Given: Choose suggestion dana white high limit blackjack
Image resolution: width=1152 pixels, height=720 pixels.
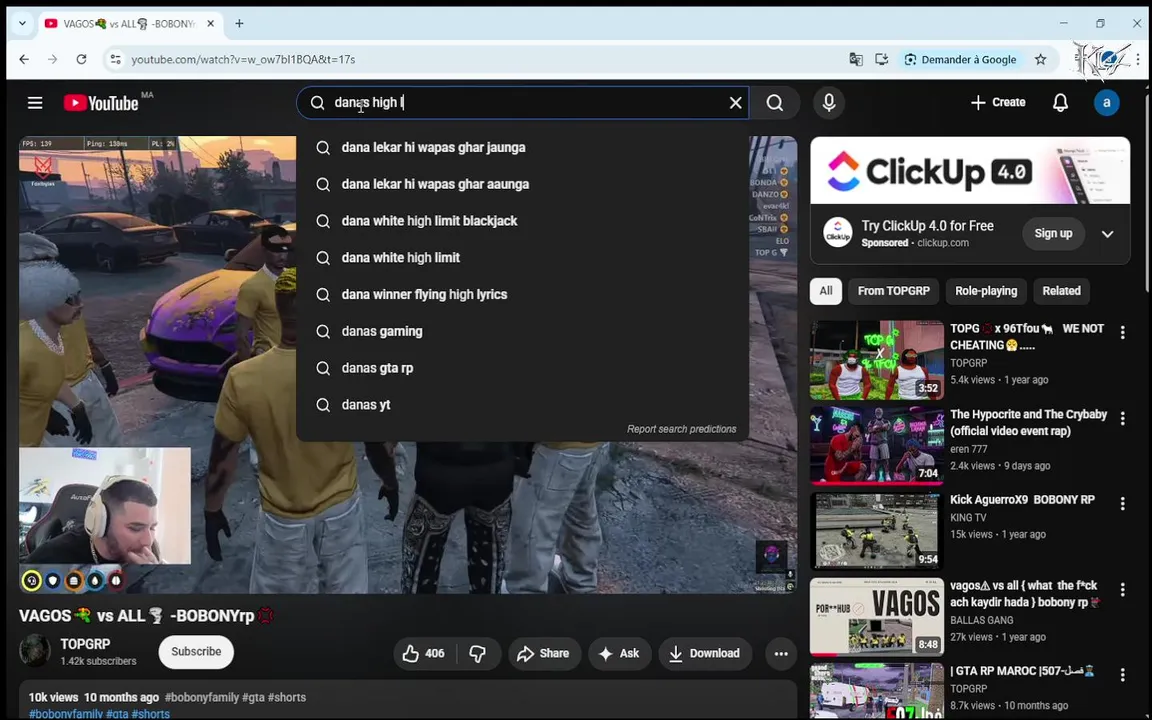Looking at the screenshot, I should pyautogui.click(x=522, y=221).
